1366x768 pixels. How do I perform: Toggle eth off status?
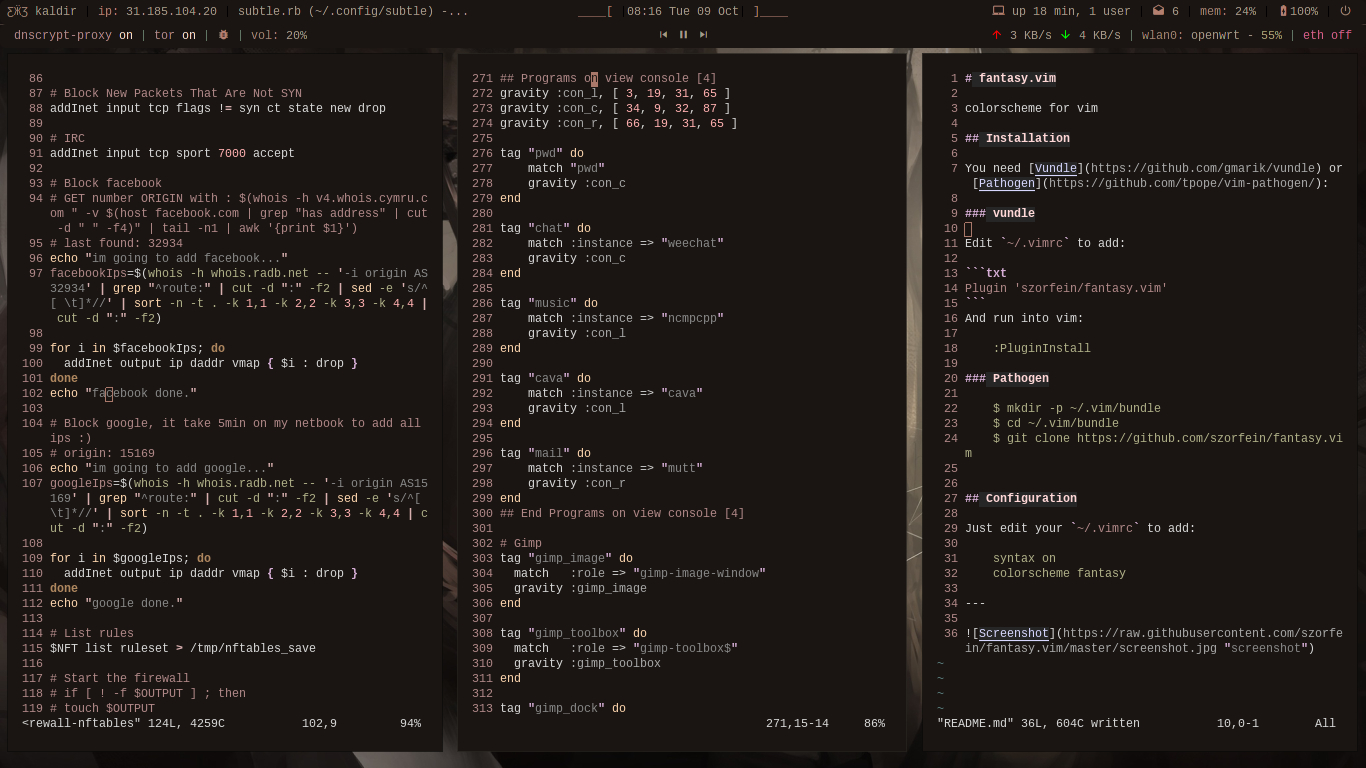pyautogui.click(x=1327, y=35)
